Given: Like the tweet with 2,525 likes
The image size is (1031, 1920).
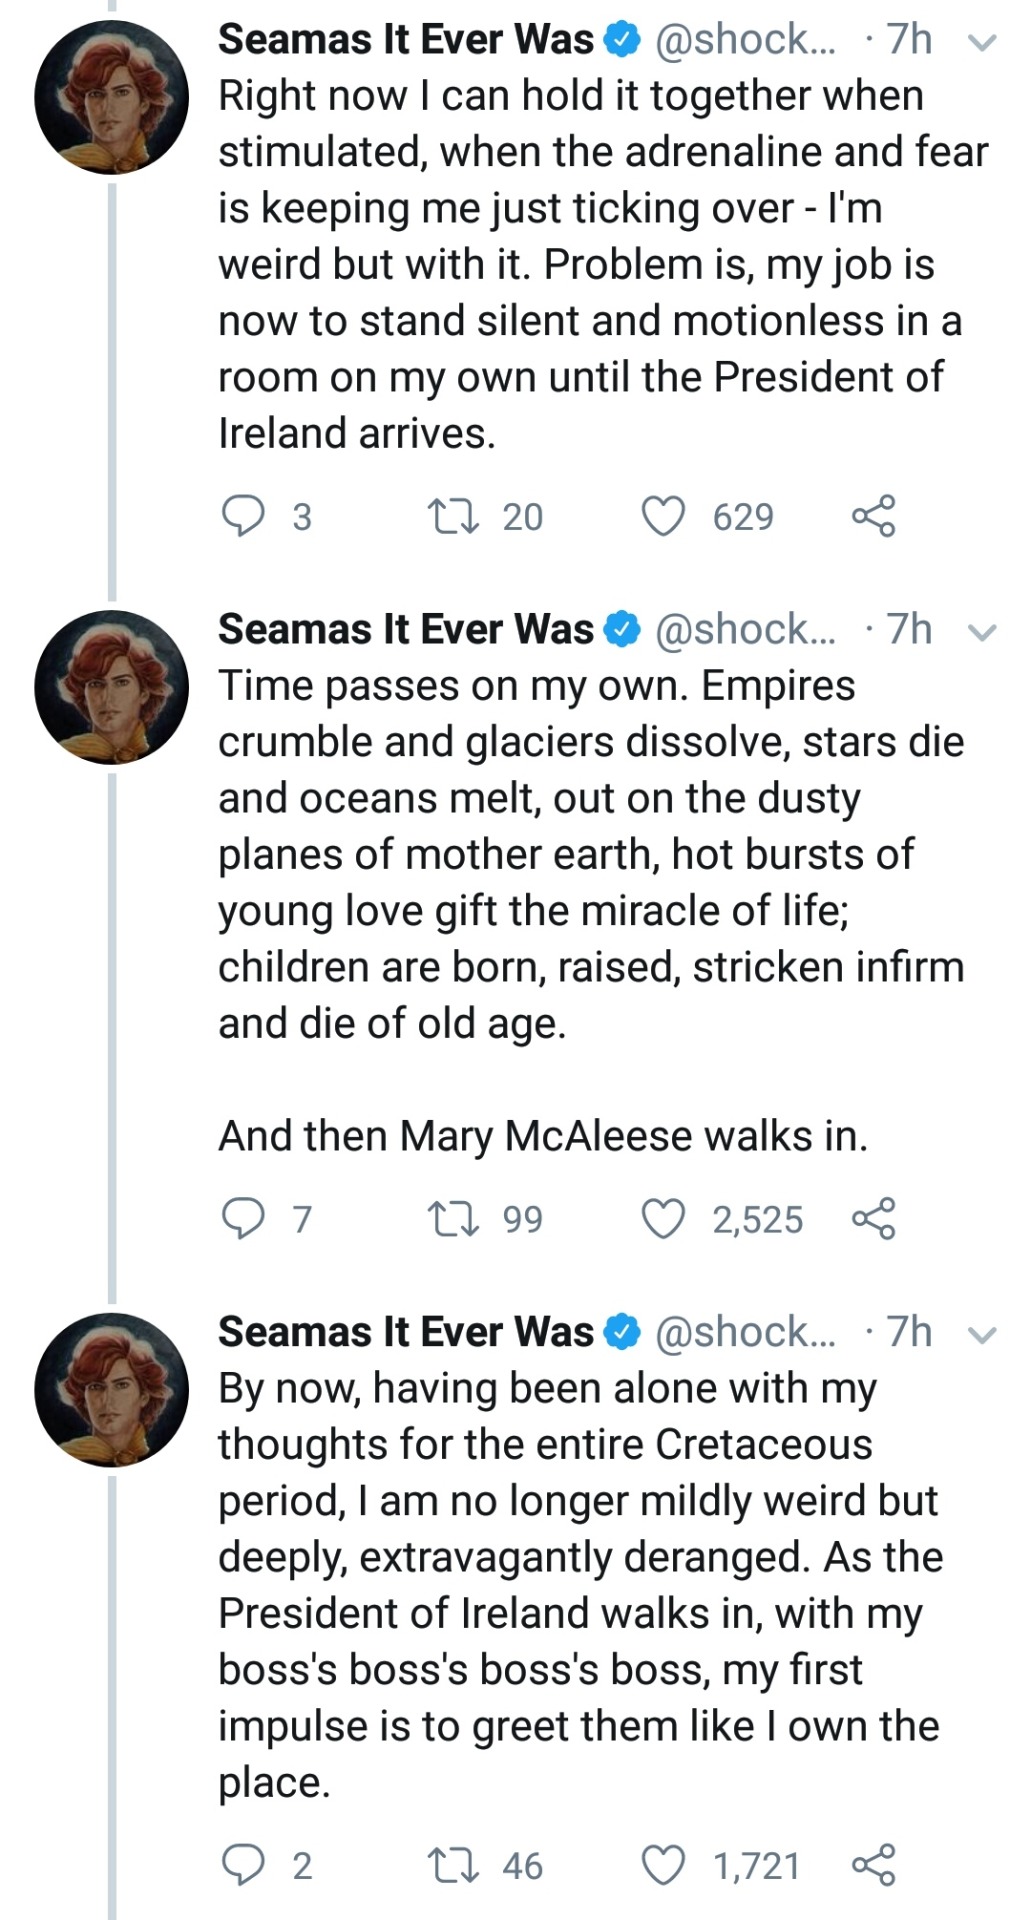Looking at the screenshot, I should point(663,1219).
